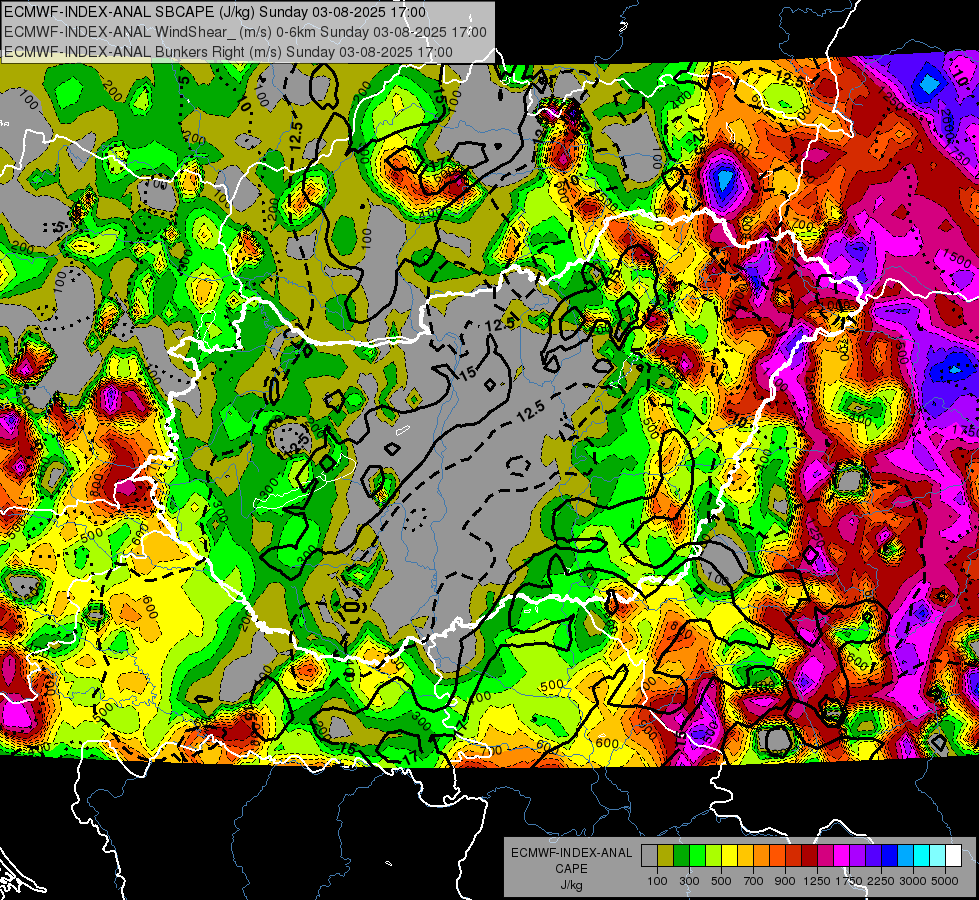This screenshot has width=979, height=900.
Task: Click the 500 value under the color legend
Action: tap(721, 881)
